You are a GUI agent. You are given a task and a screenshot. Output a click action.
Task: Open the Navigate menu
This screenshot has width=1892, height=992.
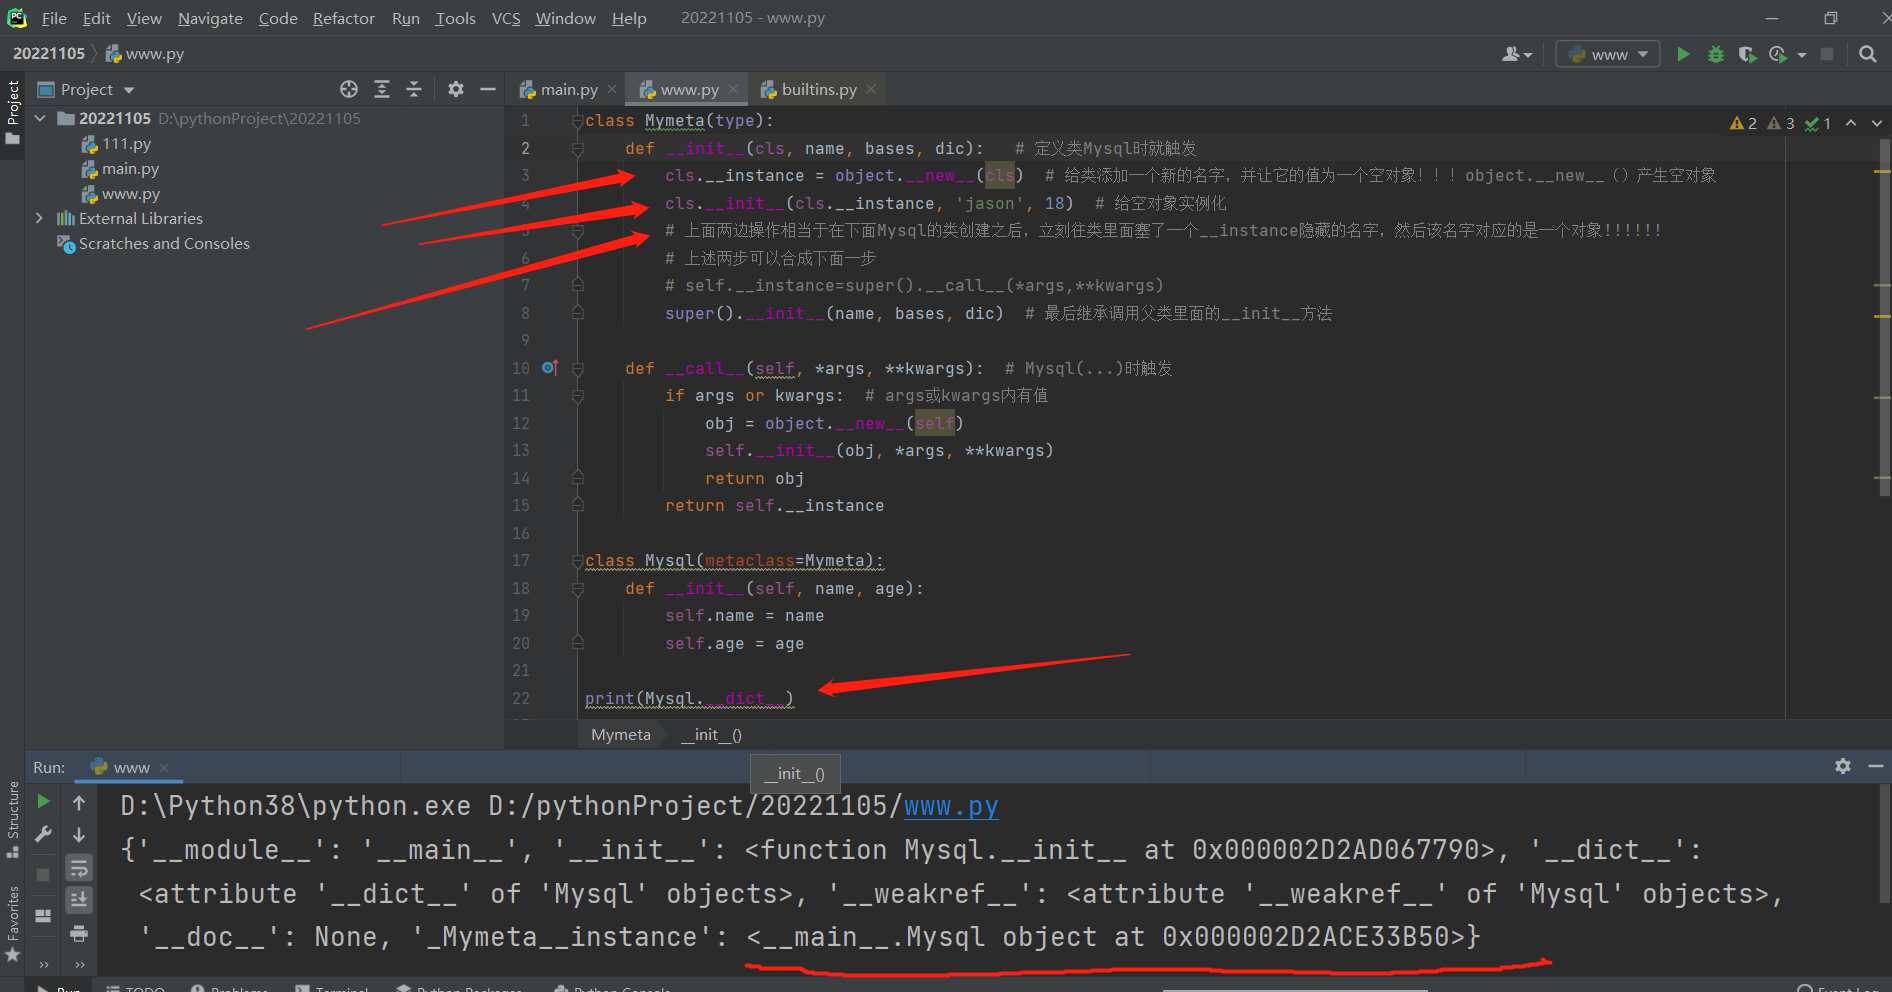[x=210, y=18]
